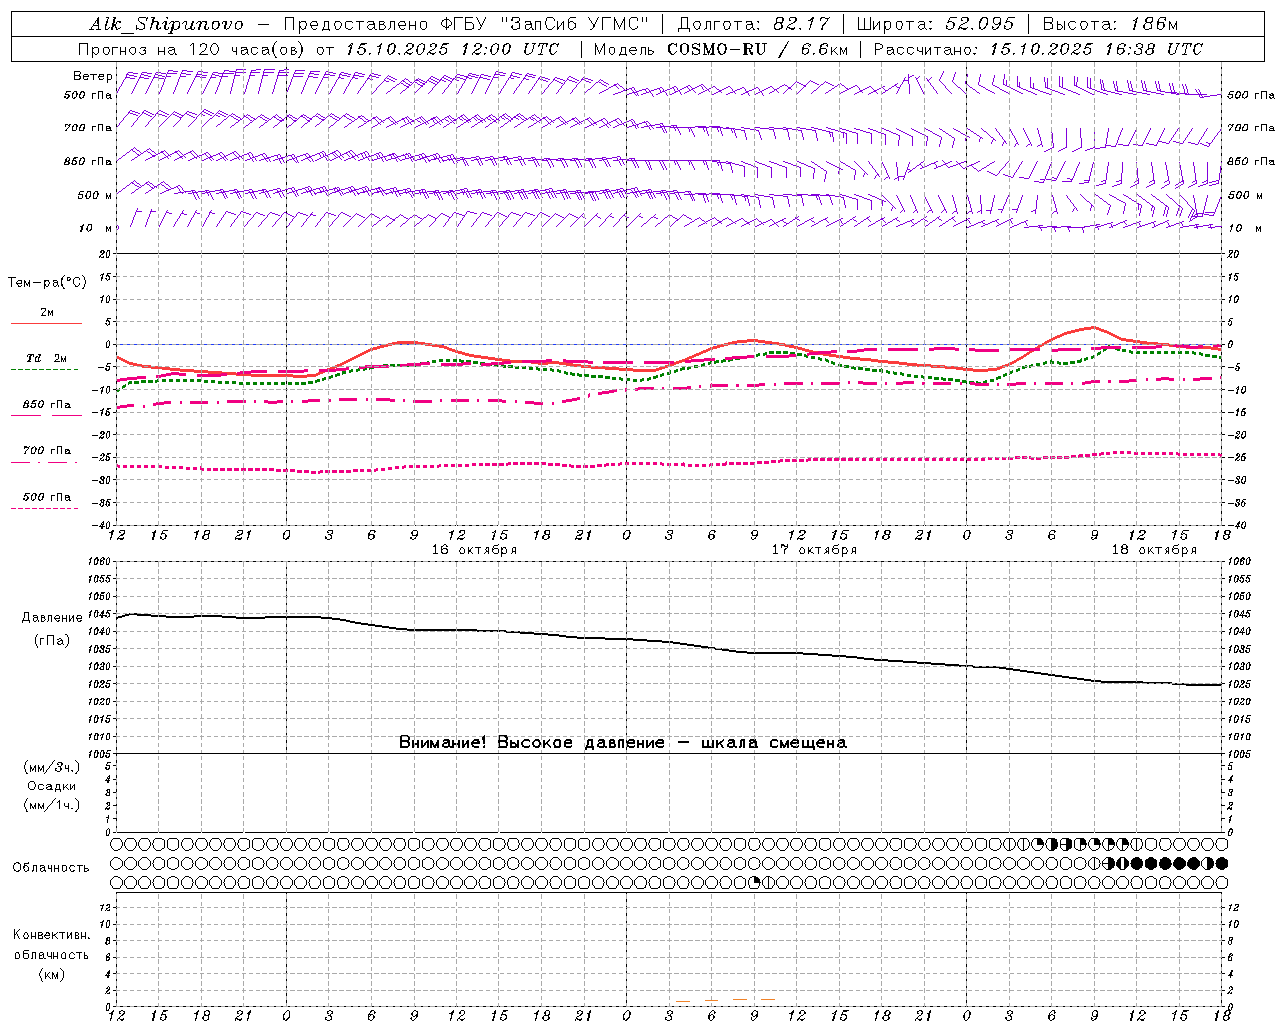
Task: Click the Долгота: 82.17 value
Action: click(x=754, y=24)
